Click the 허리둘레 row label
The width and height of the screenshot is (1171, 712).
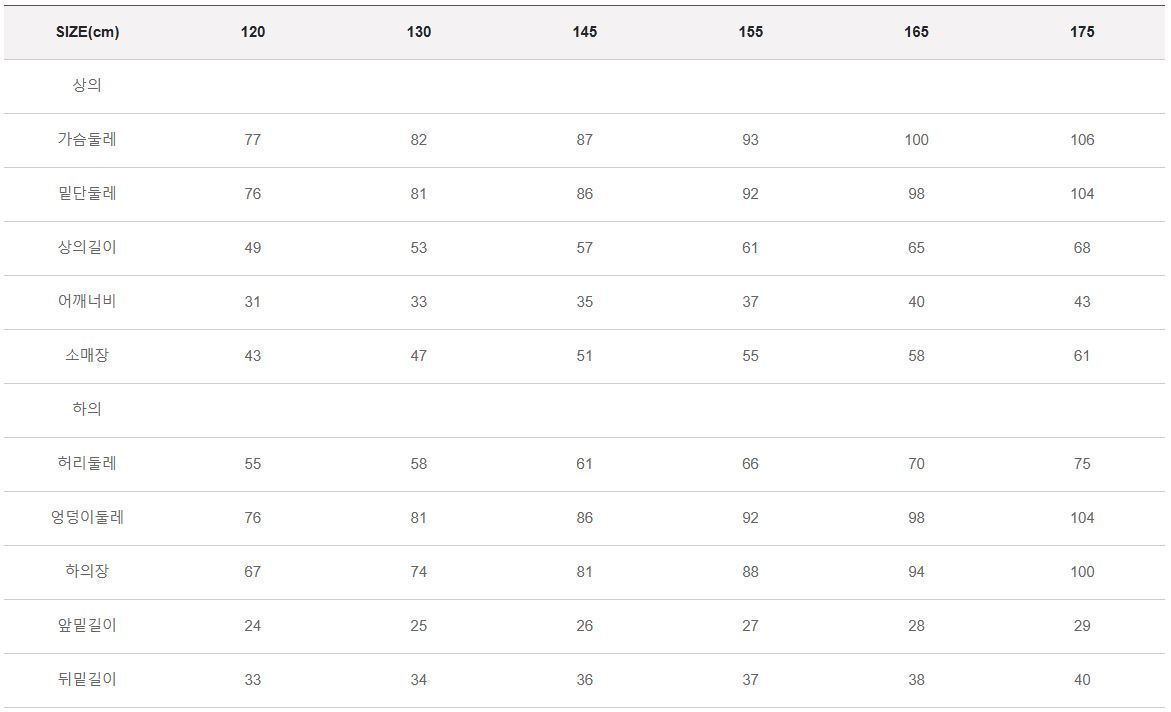(87, 464)
